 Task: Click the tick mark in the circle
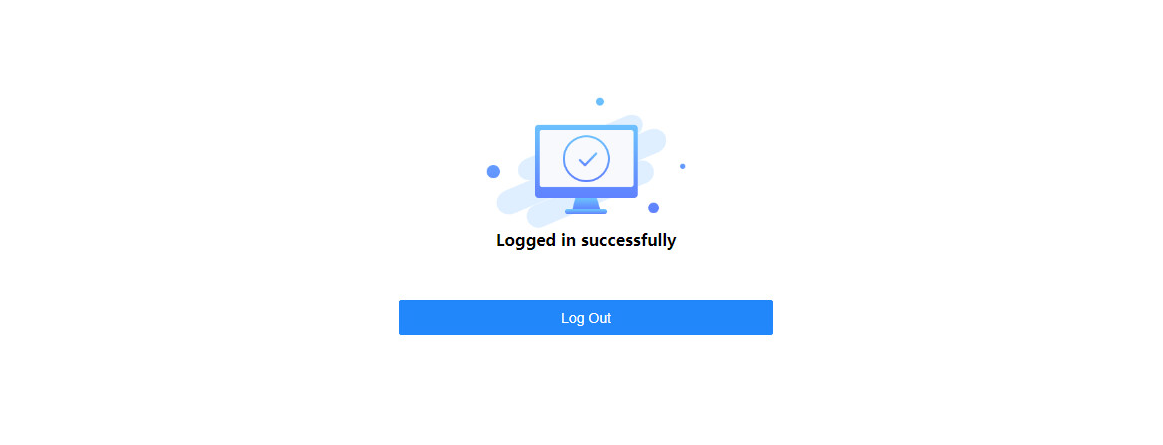(x=587, y=159)
